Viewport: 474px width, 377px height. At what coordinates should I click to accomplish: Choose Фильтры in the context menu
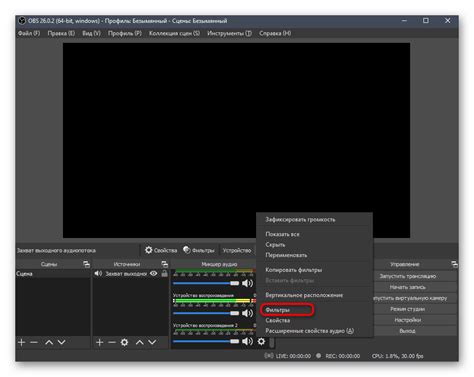(314, 310)
